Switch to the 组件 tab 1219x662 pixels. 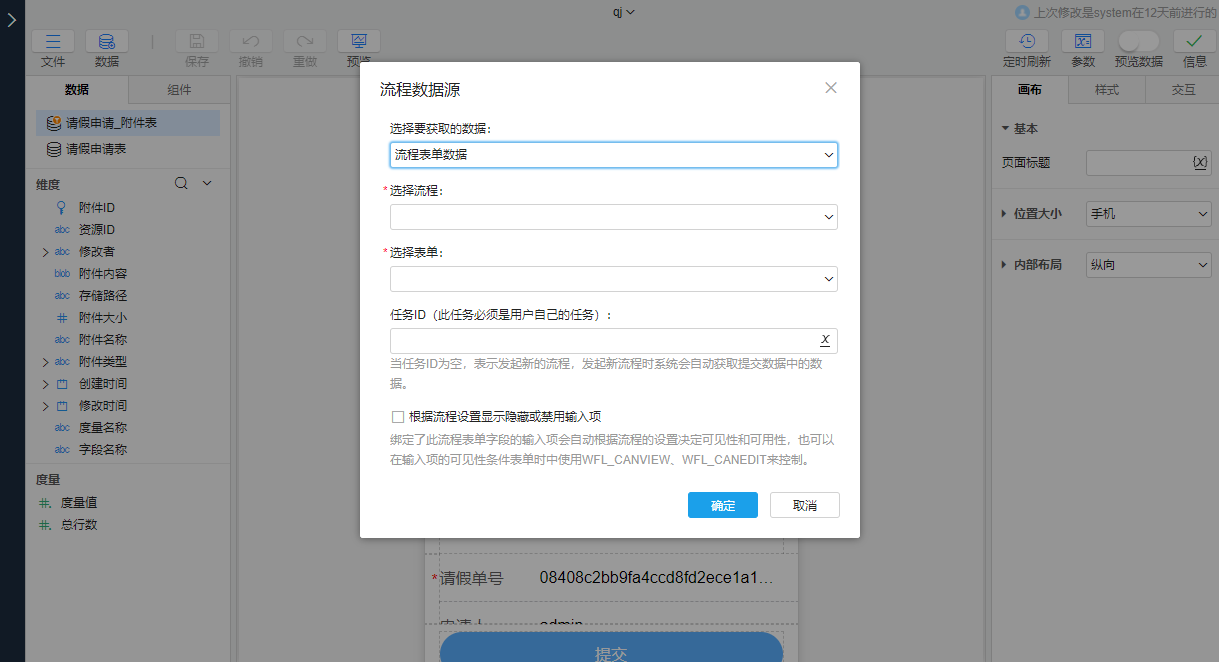coord(179,90)
